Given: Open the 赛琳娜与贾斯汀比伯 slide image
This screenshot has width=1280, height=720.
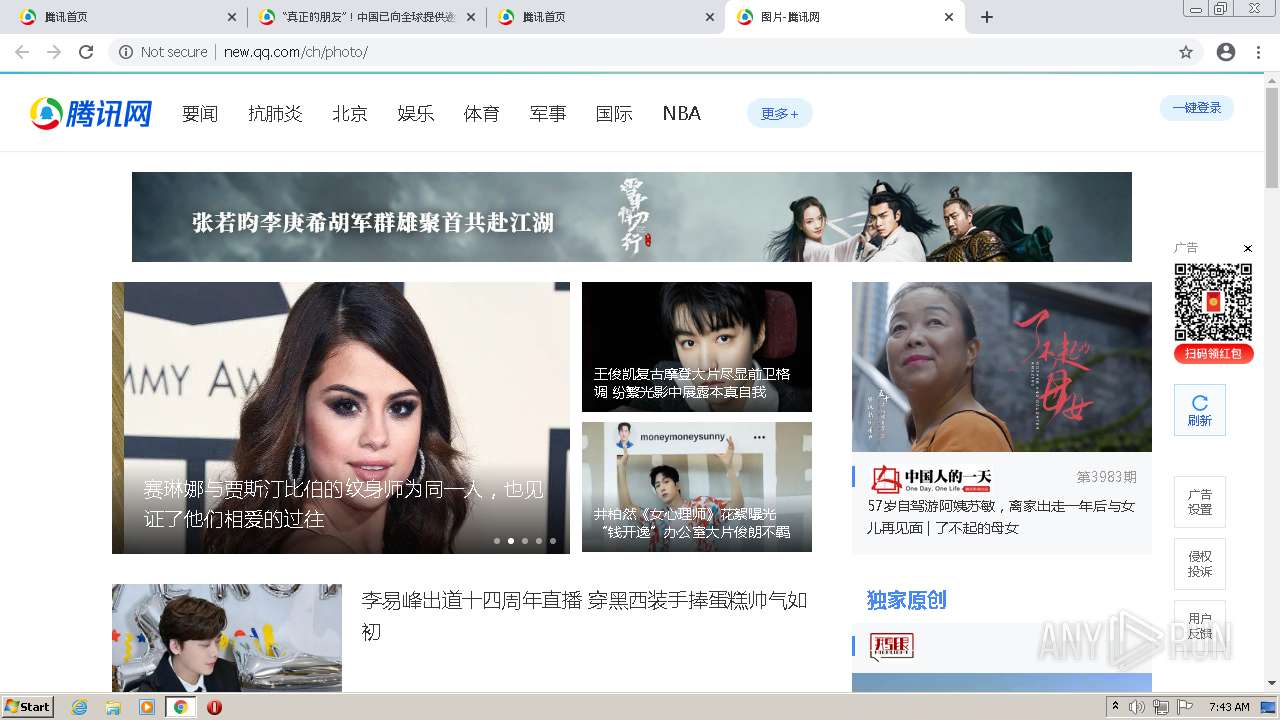Looking at the screenshot, I should point(341,418).
